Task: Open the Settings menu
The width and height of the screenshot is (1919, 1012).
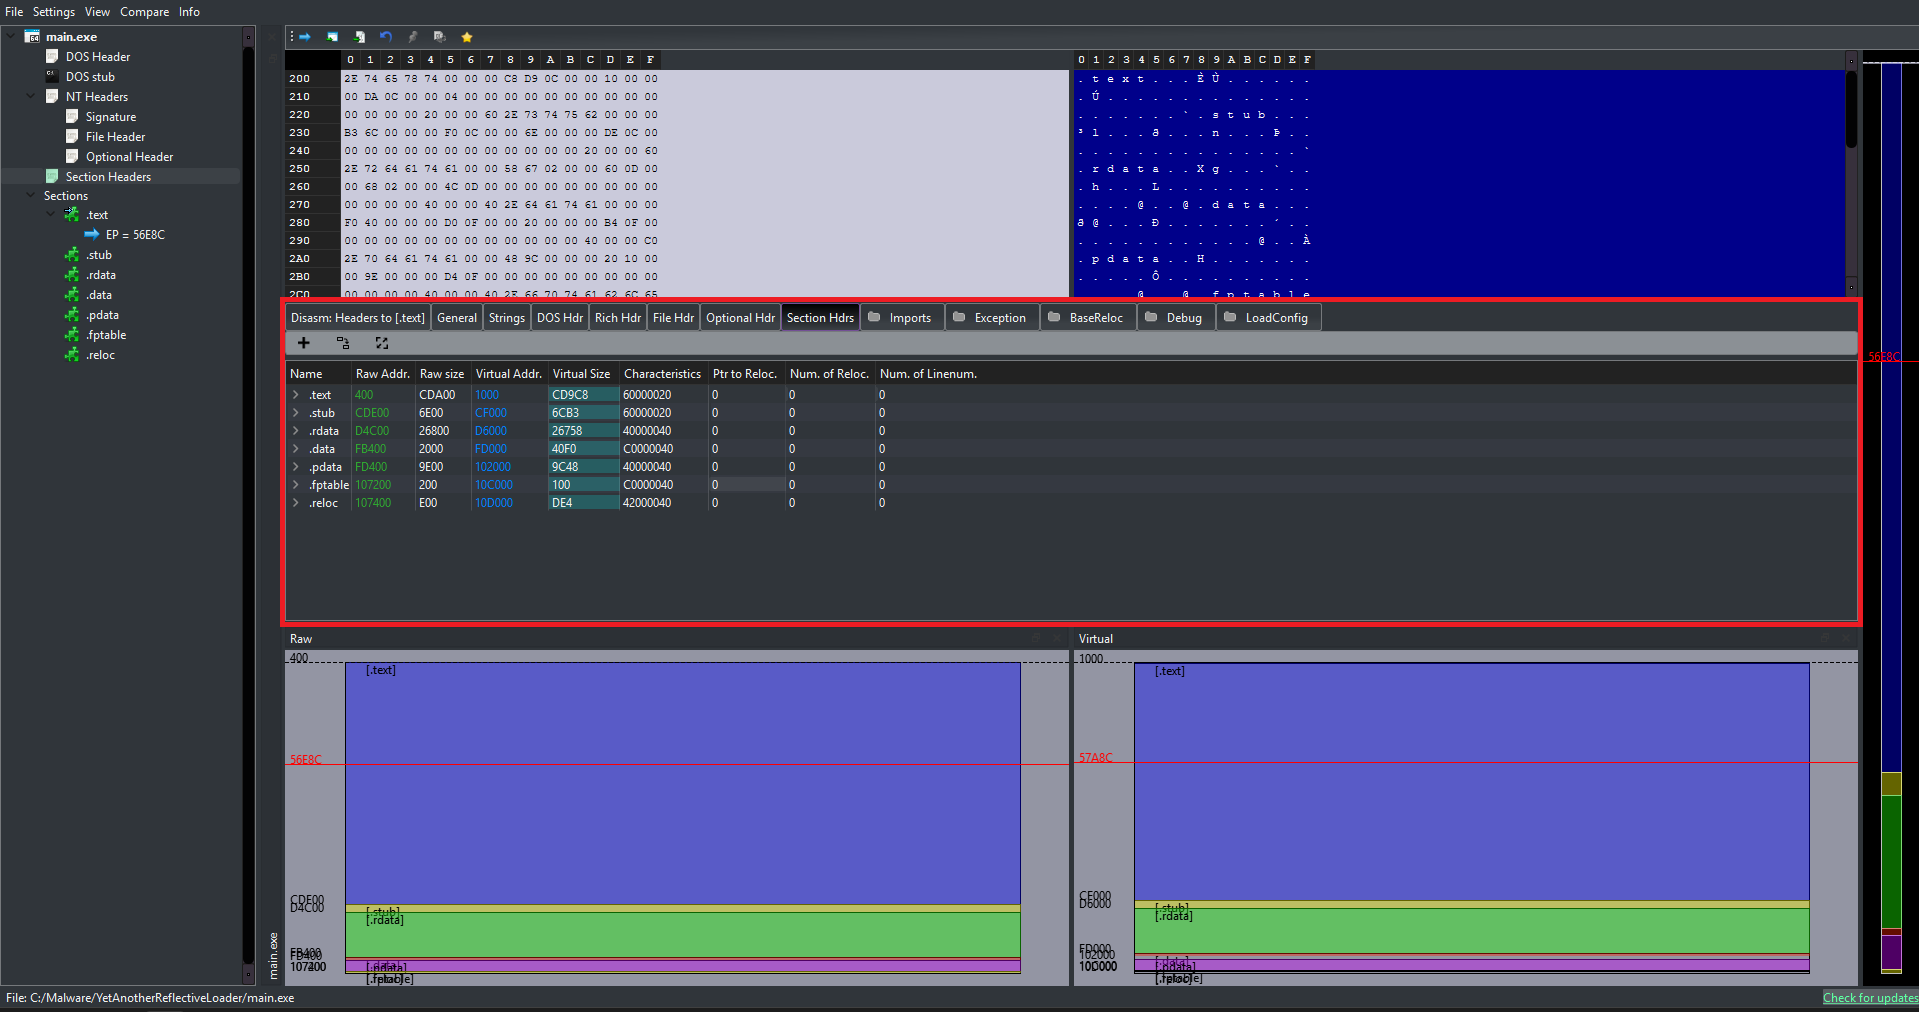Action: click(53, 12)
